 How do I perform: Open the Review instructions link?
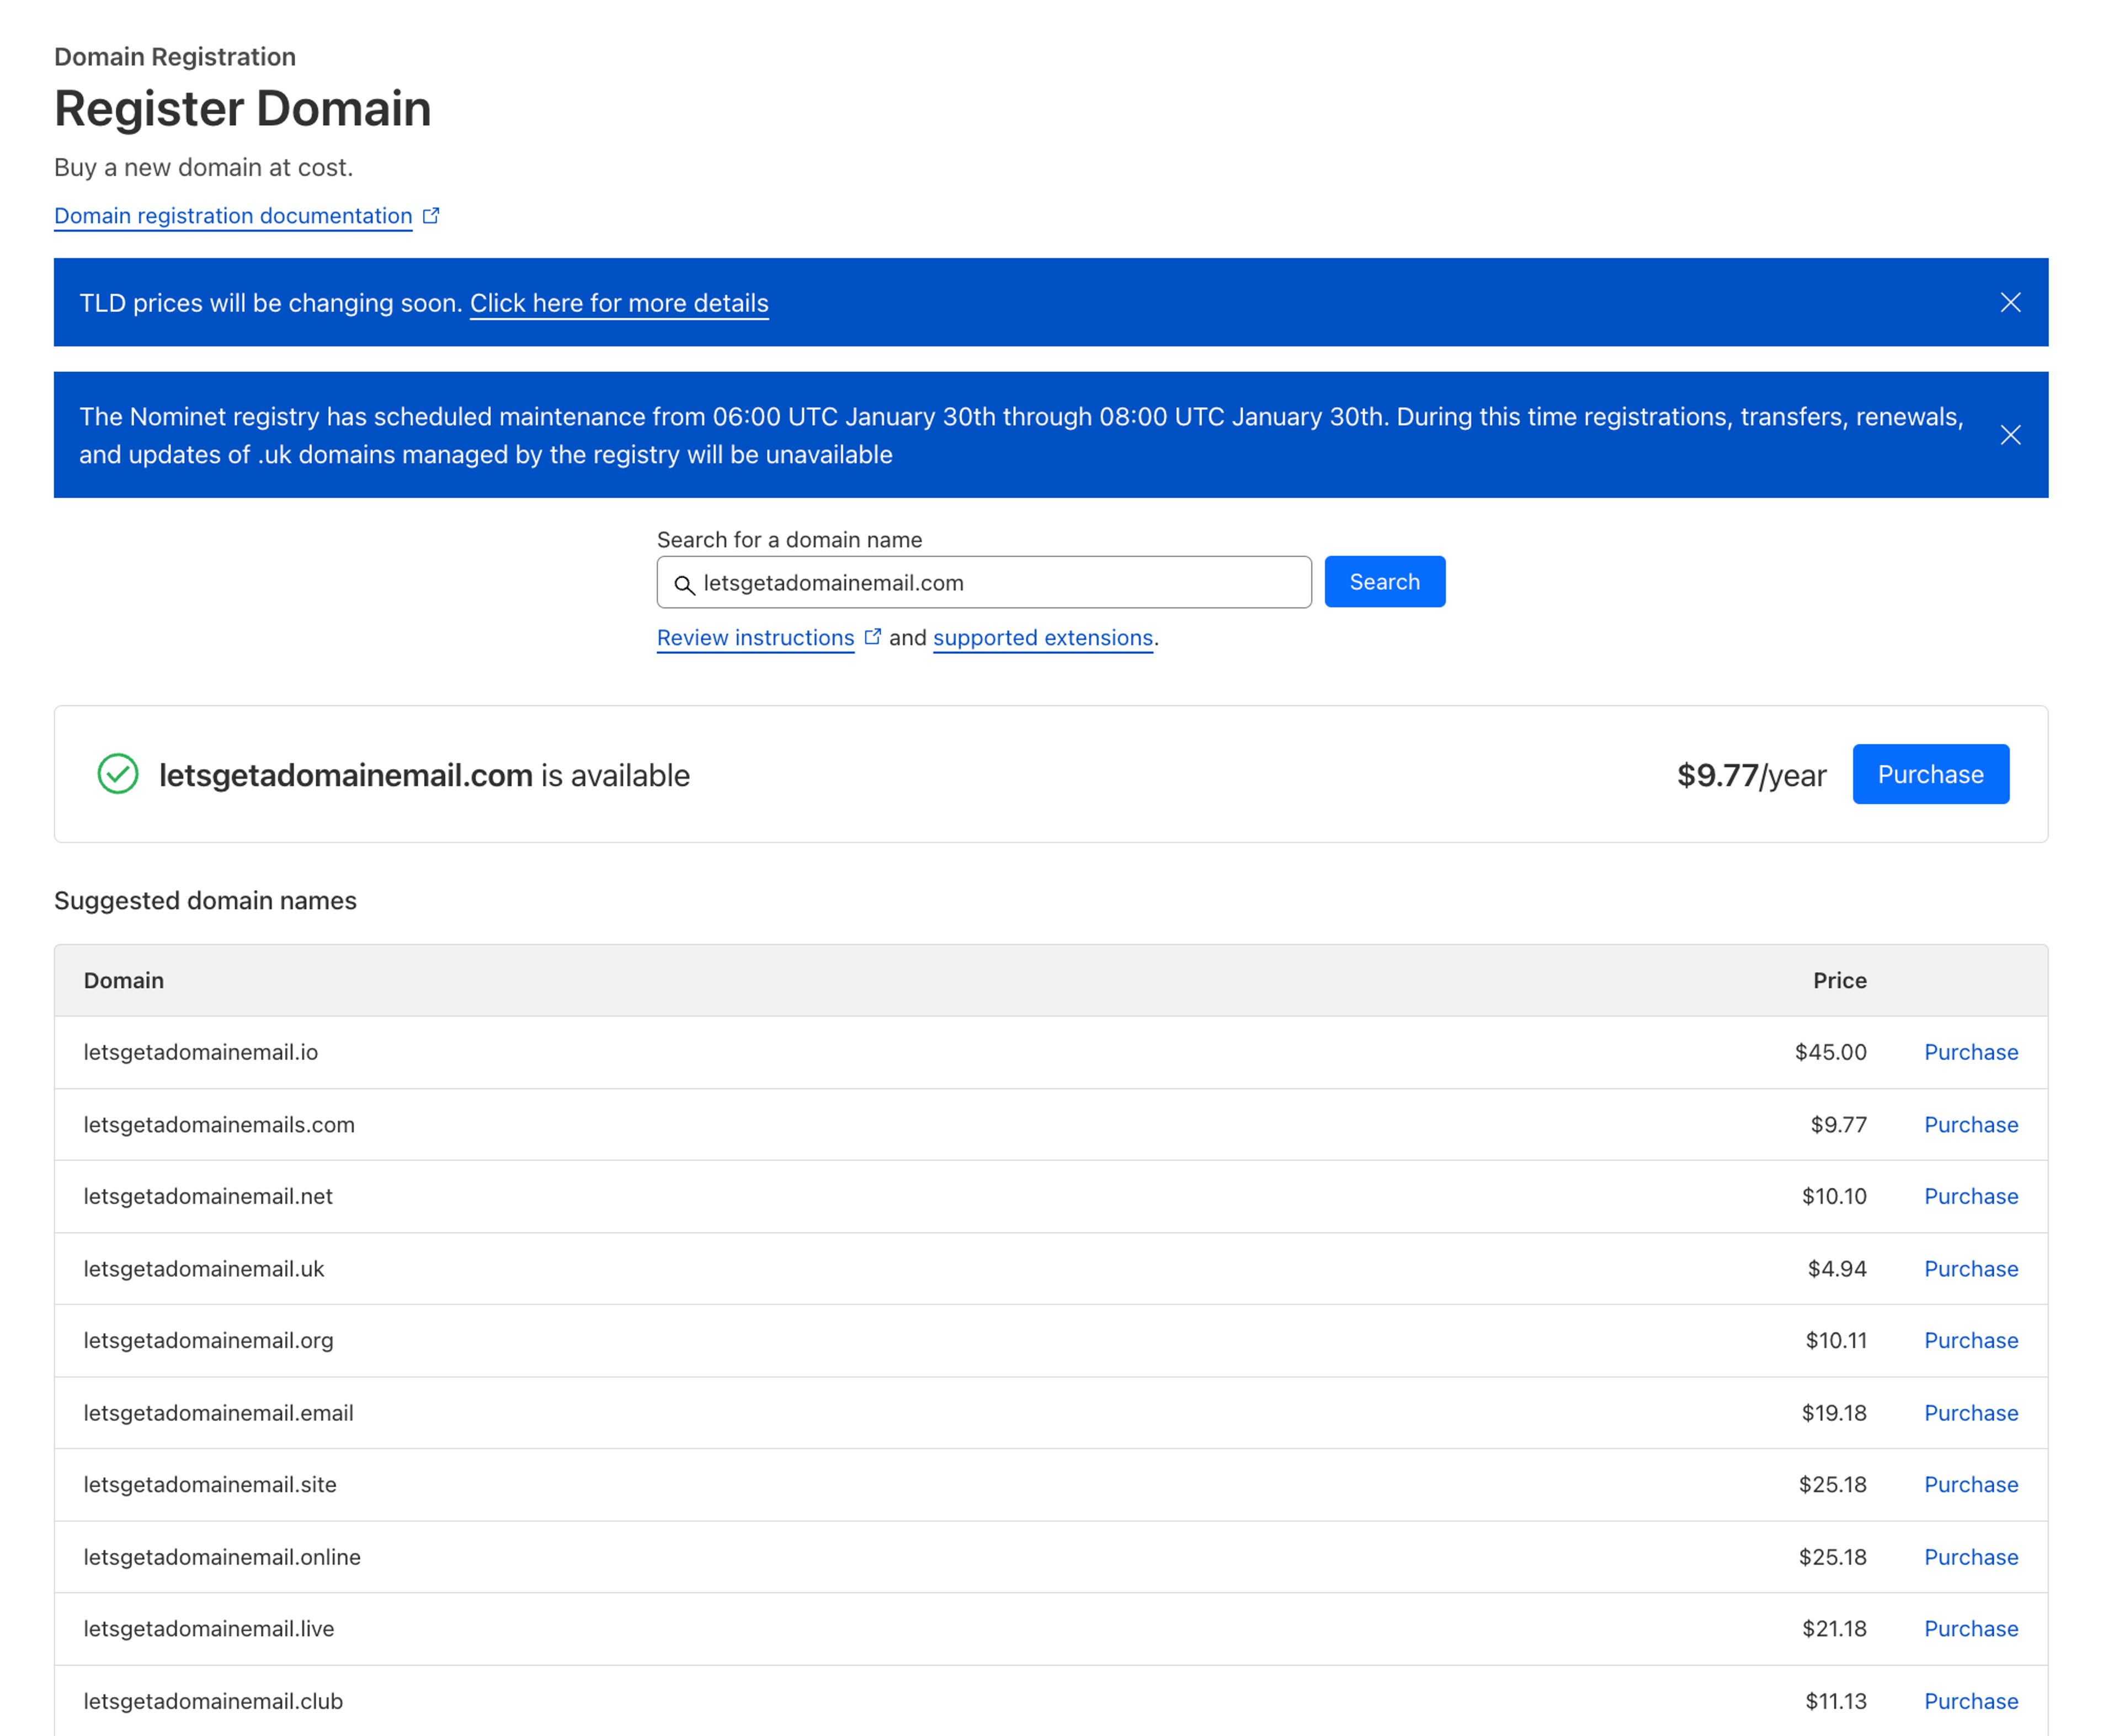(x=755, y=638)
